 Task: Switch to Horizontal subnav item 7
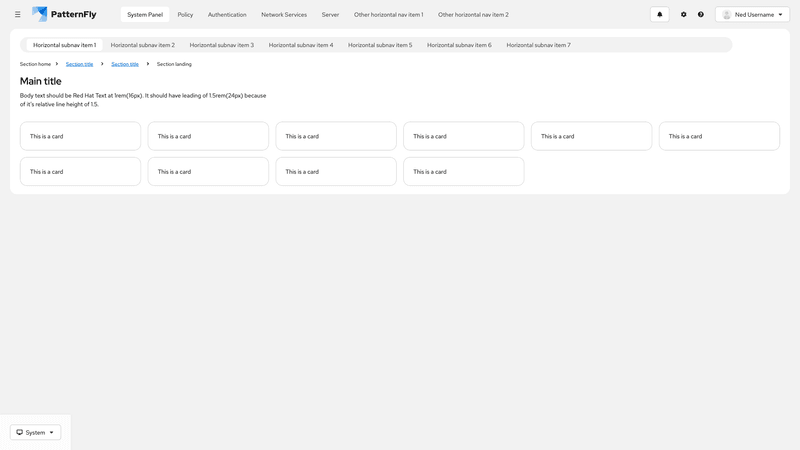[538, 45]
